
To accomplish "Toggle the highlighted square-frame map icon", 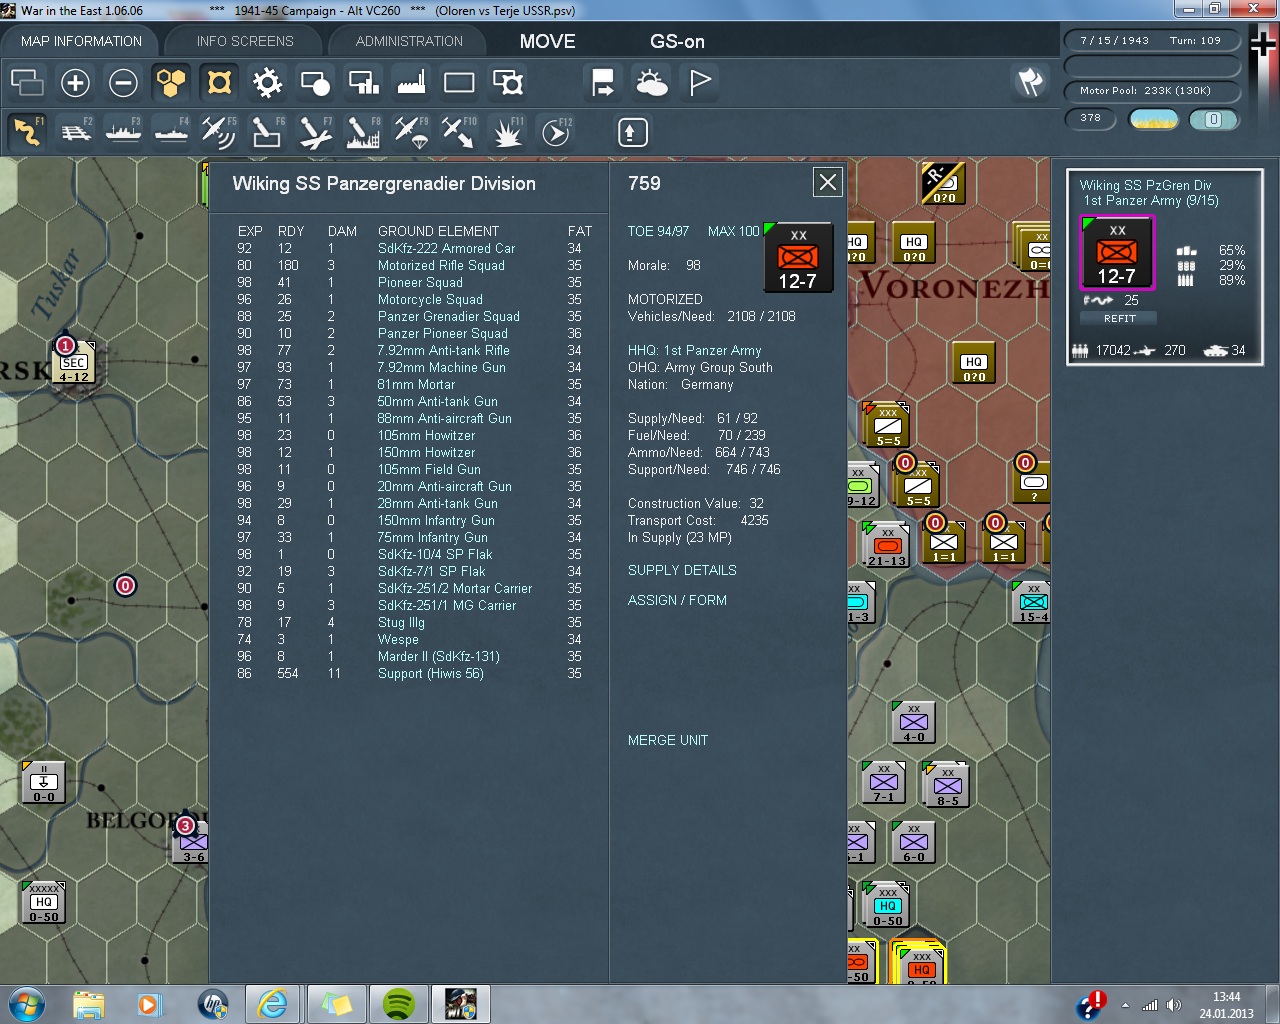I will (x=219, y=82).
